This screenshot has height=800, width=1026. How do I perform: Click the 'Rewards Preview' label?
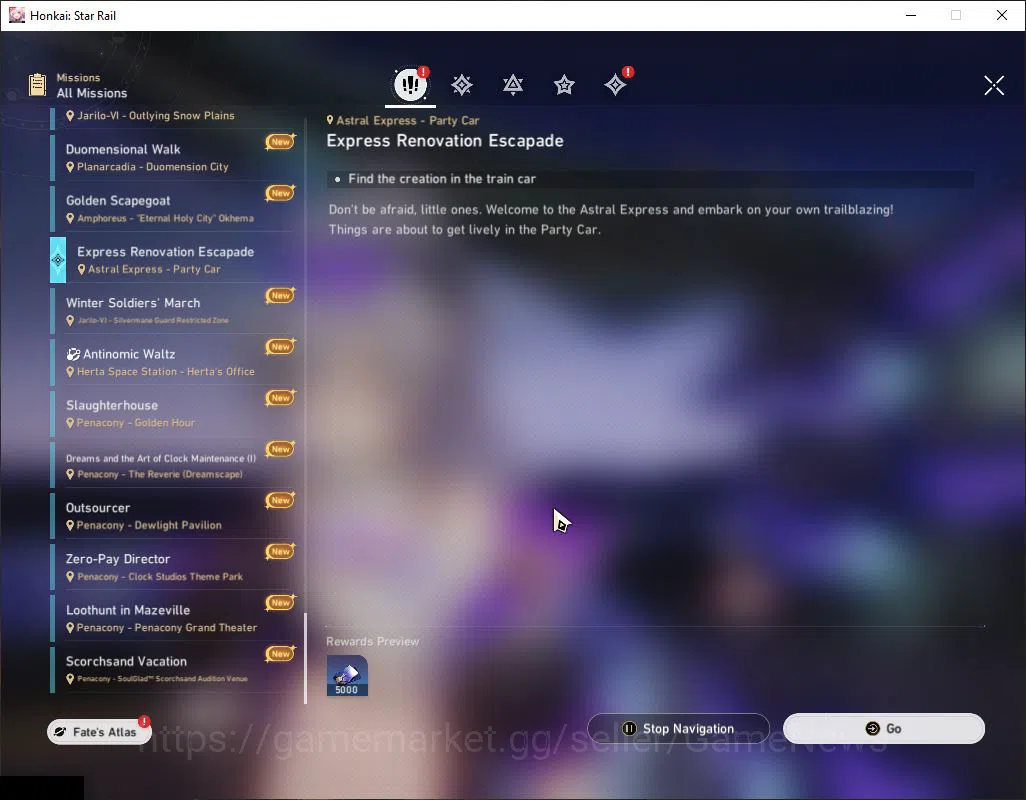(x=372, y=641)
